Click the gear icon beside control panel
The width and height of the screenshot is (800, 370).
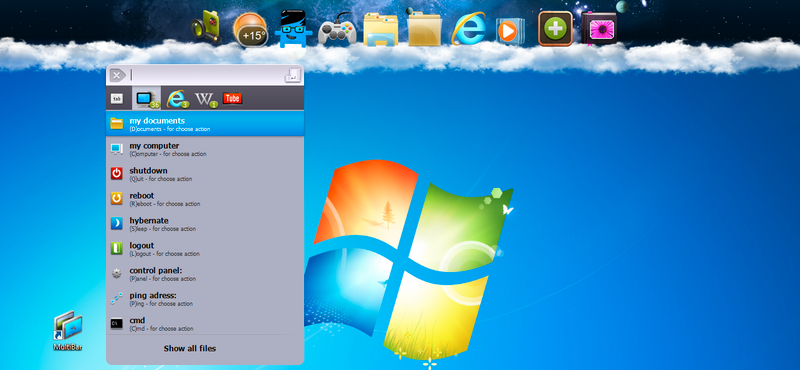coord(117,274)
